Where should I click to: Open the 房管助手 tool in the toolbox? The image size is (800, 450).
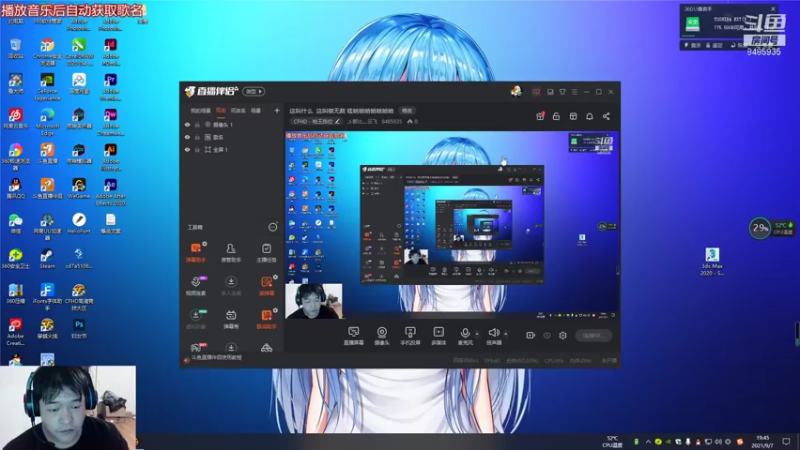(231, 252)
